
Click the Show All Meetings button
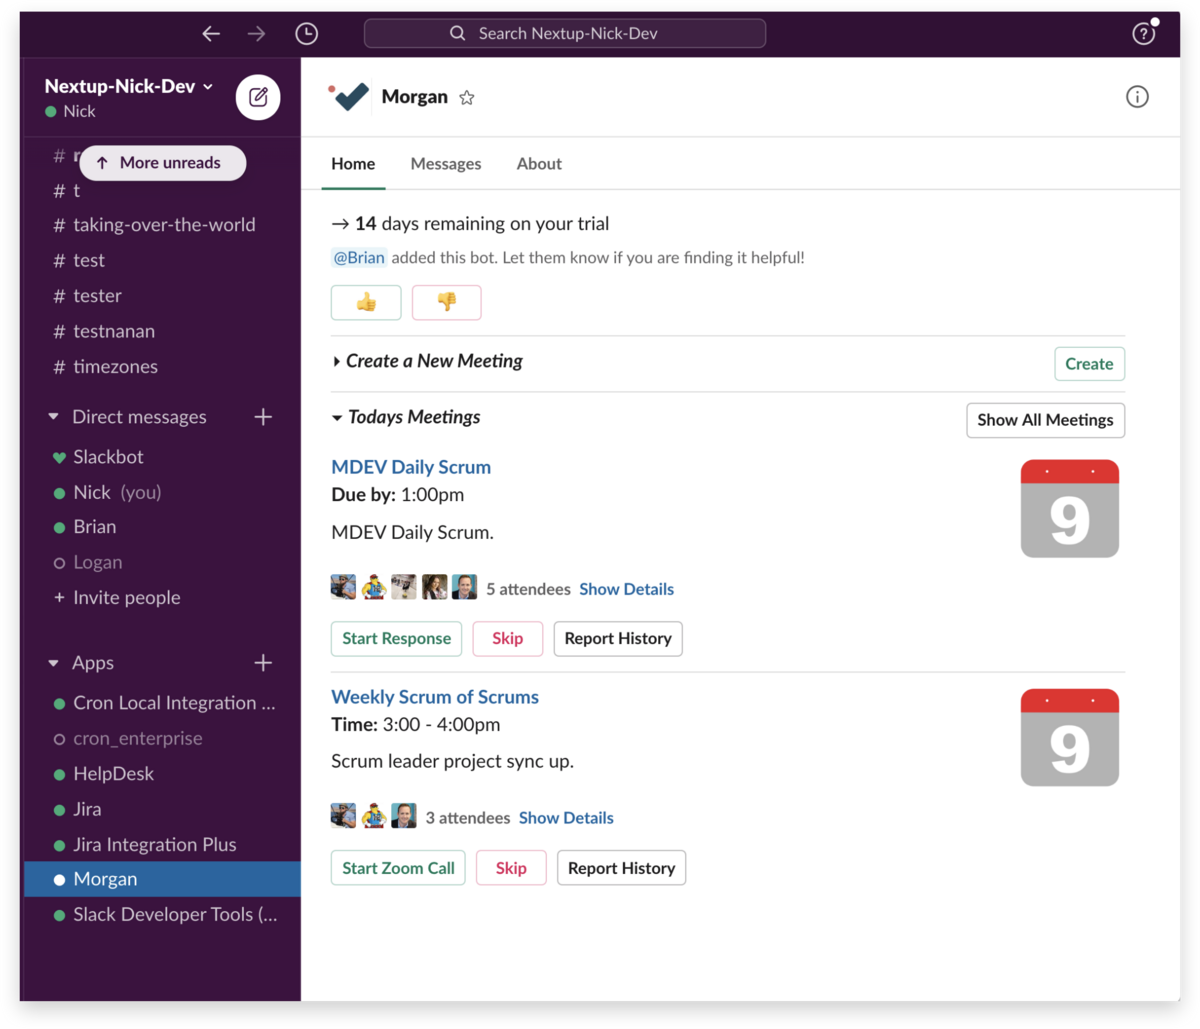(1045, 420)
